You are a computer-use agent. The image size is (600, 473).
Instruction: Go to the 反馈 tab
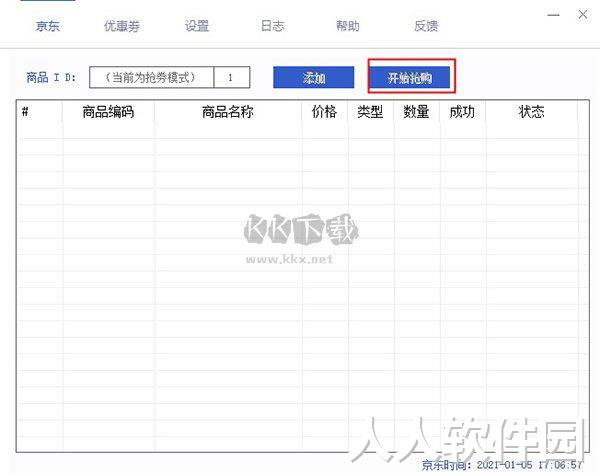(x=426, y=26)
